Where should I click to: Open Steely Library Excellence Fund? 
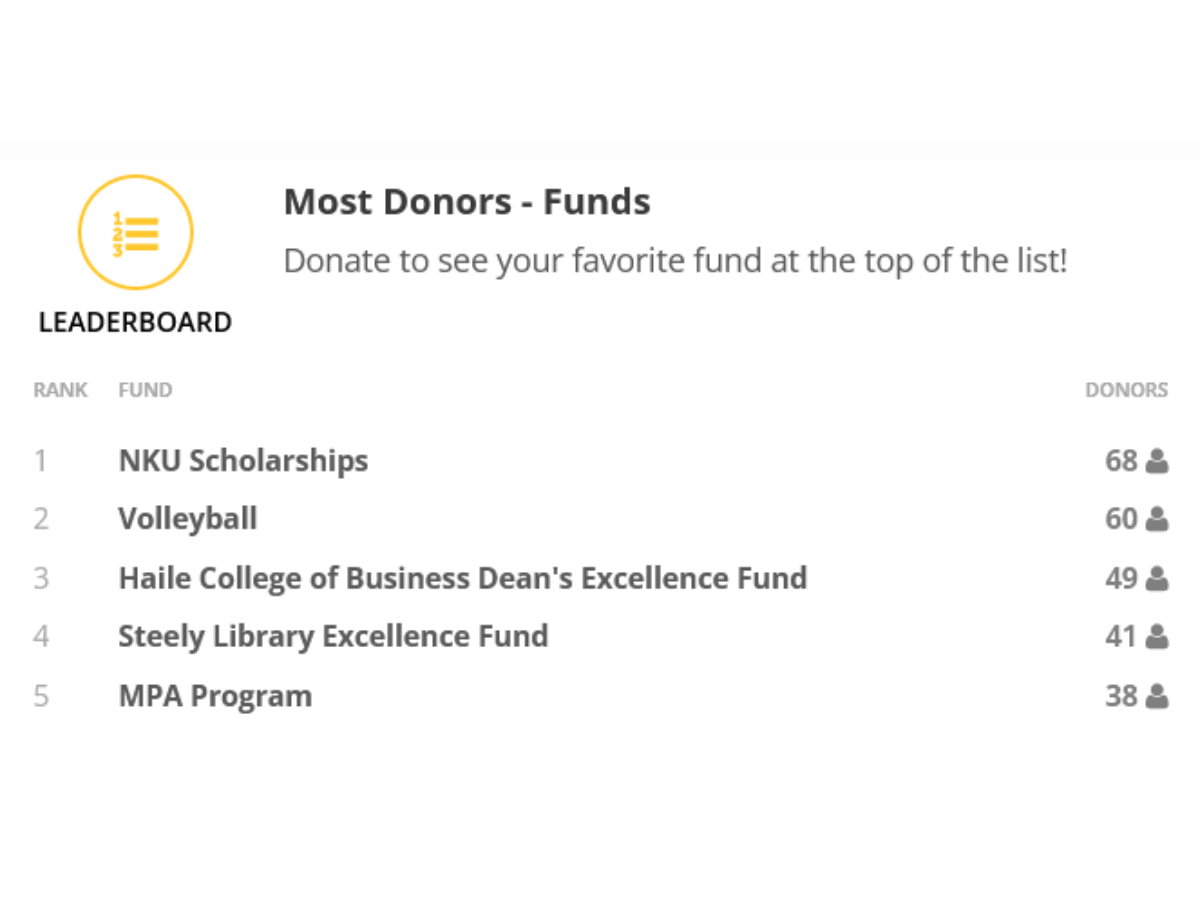(x=333, y=636)
